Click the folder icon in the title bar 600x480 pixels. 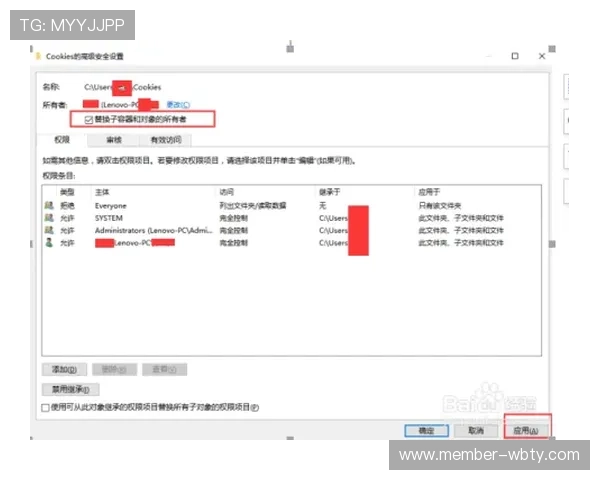tap(38, 56)
